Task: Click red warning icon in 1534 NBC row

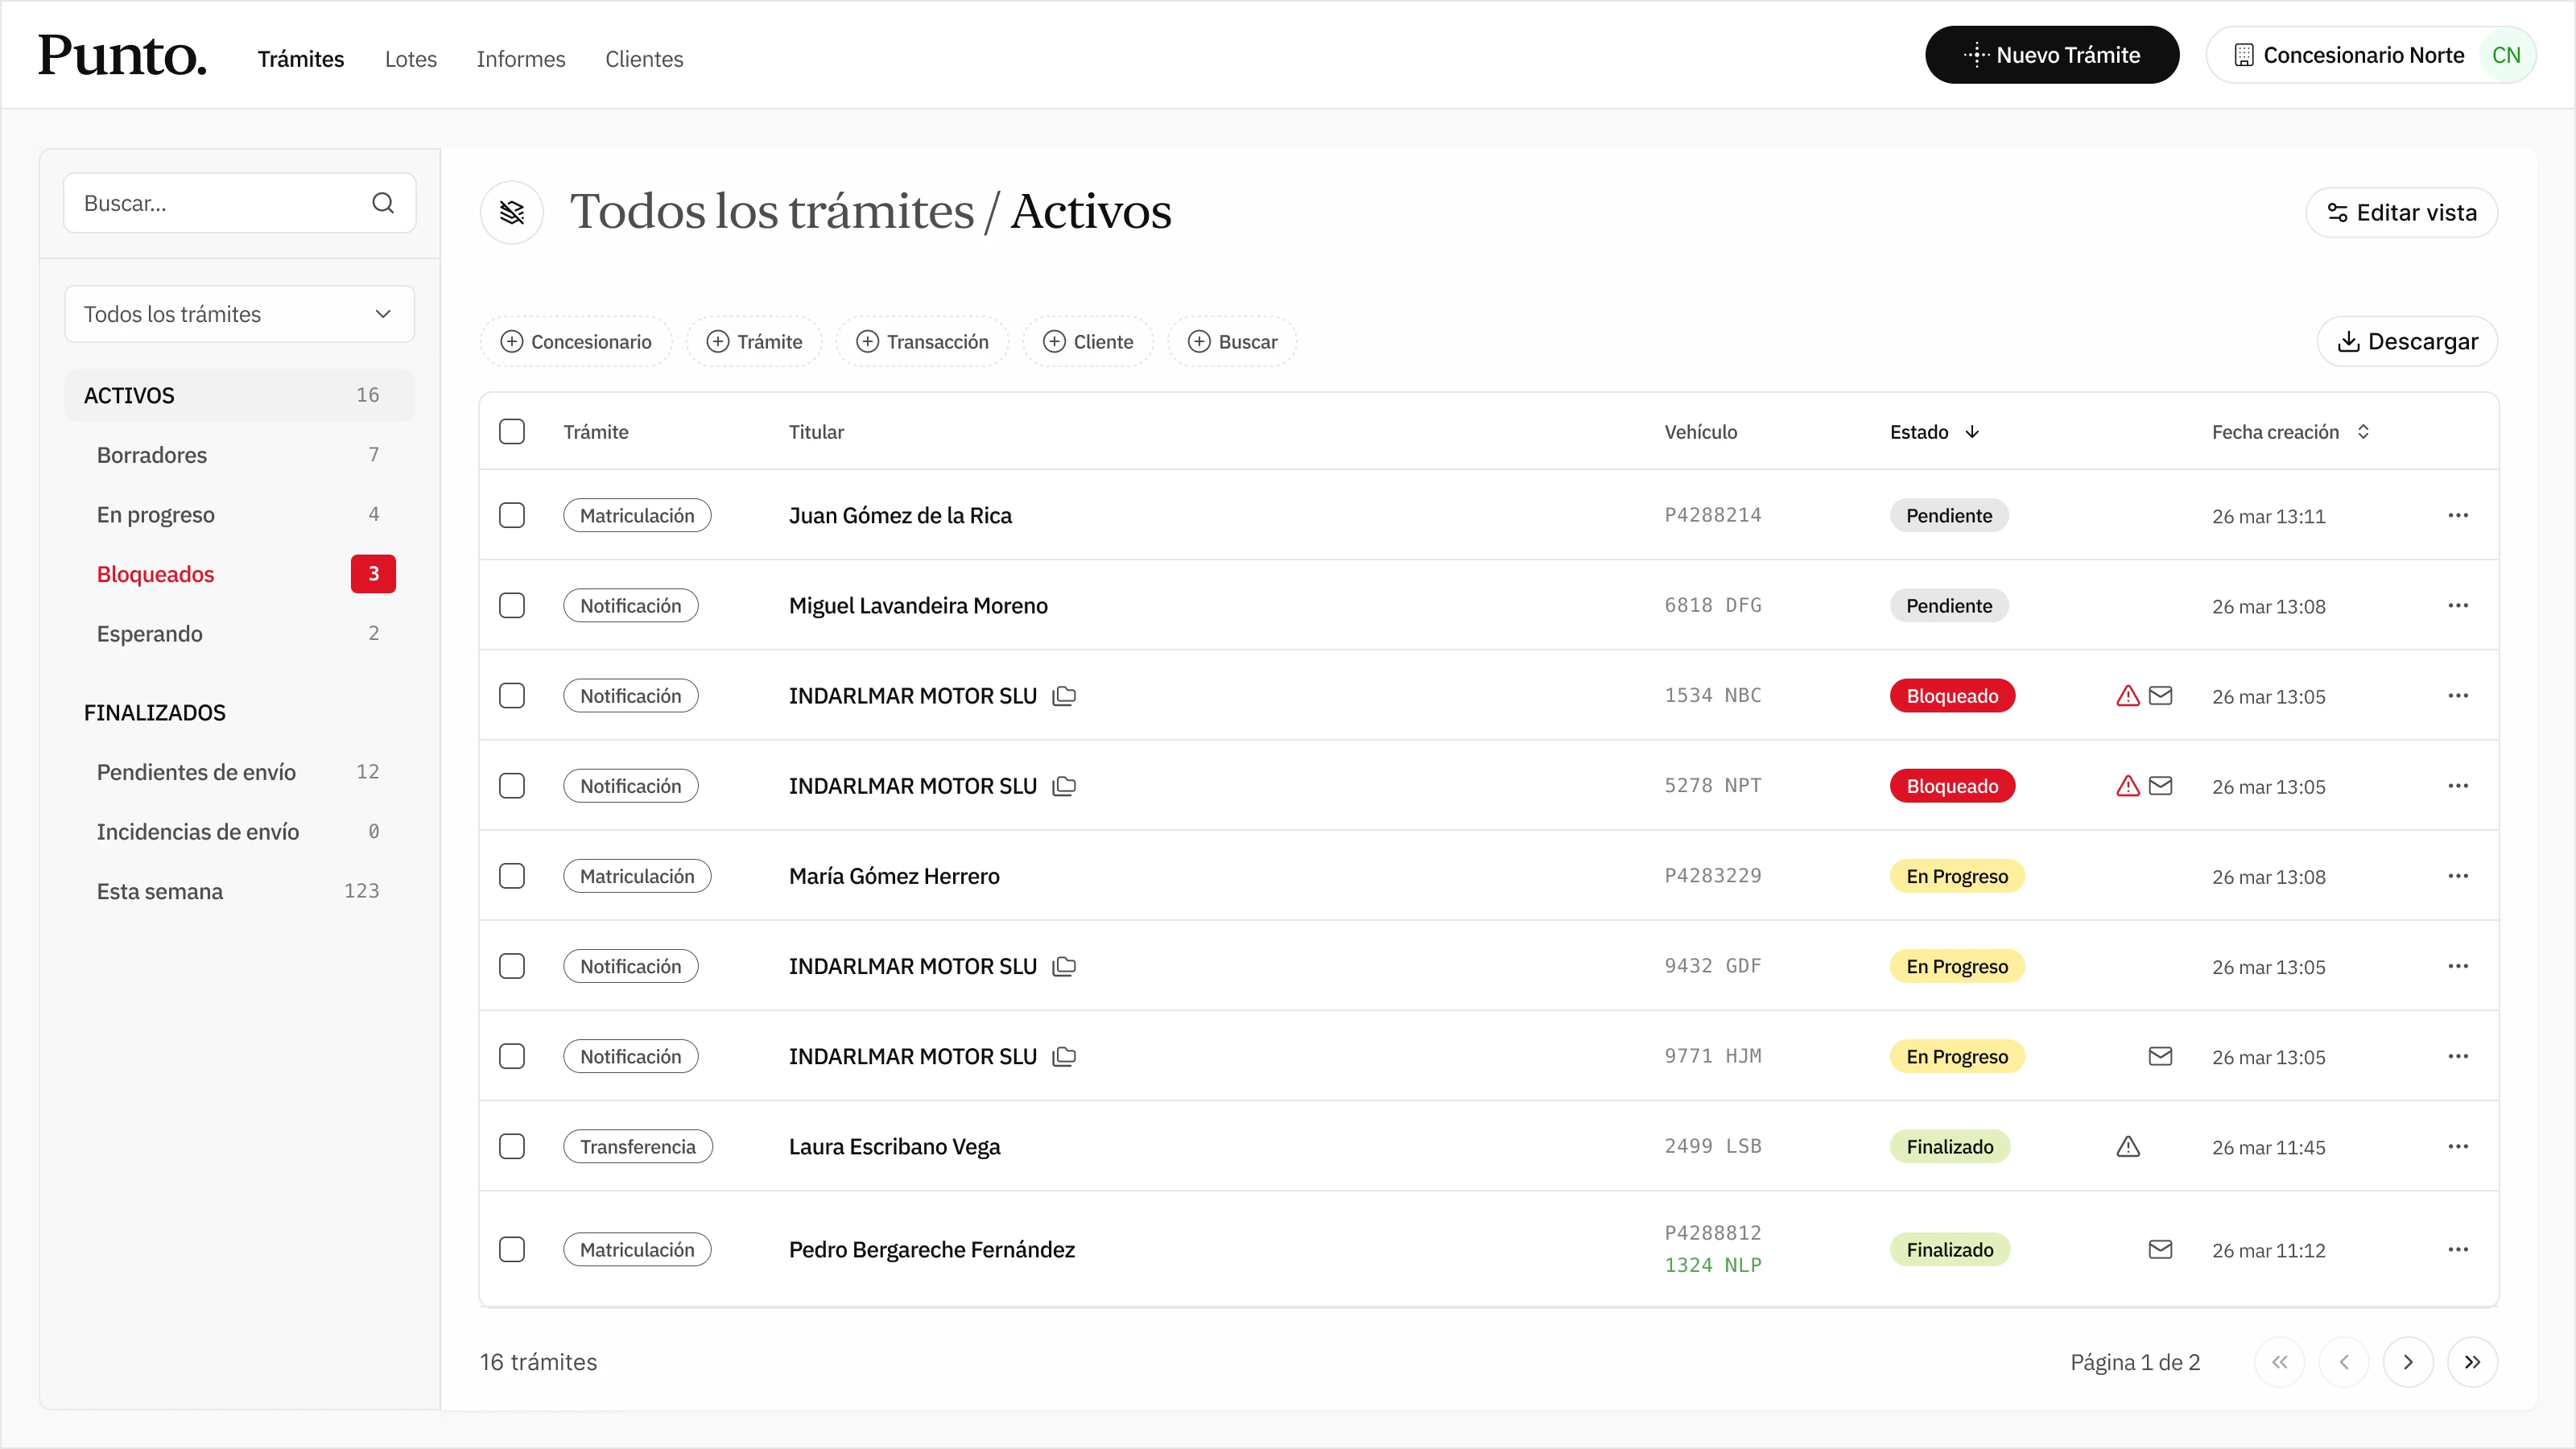Action: (2128, 695)
